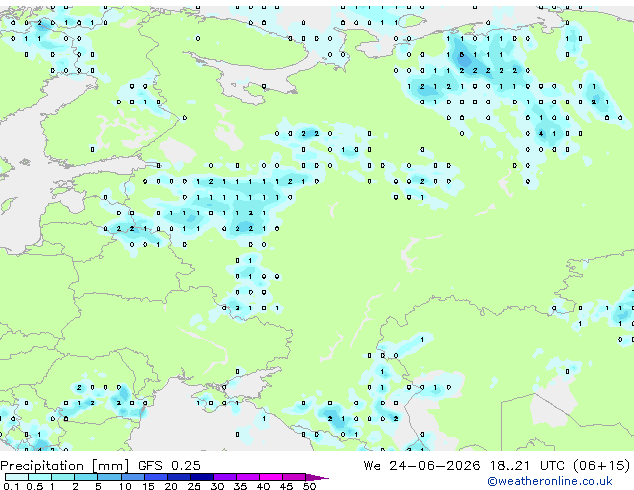The height and width of the screenshot is (490, 634).
Task: Click the 30–35 mm purple legend swatch
Action: point(224,477)
